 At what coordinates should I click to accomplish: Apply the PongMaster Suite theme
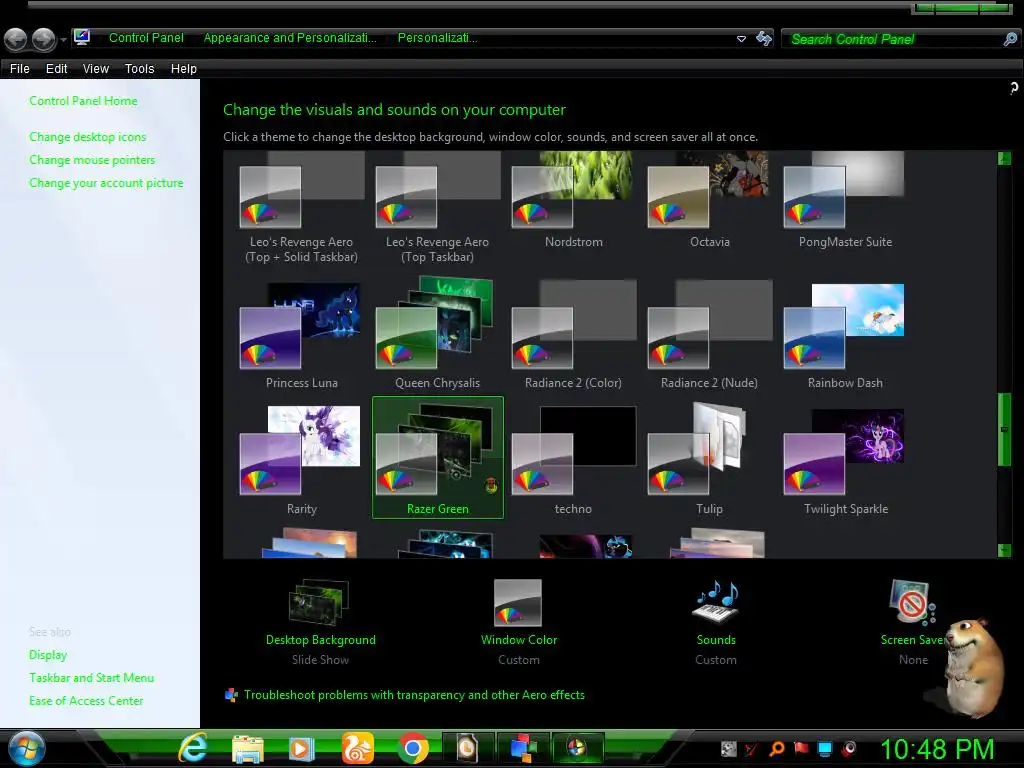click(x=844, y=202)
